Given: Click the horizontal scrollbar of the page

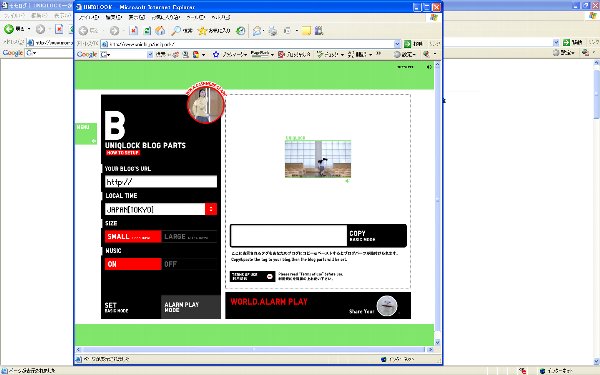Looking at the screenshot, I should [254, 349].
